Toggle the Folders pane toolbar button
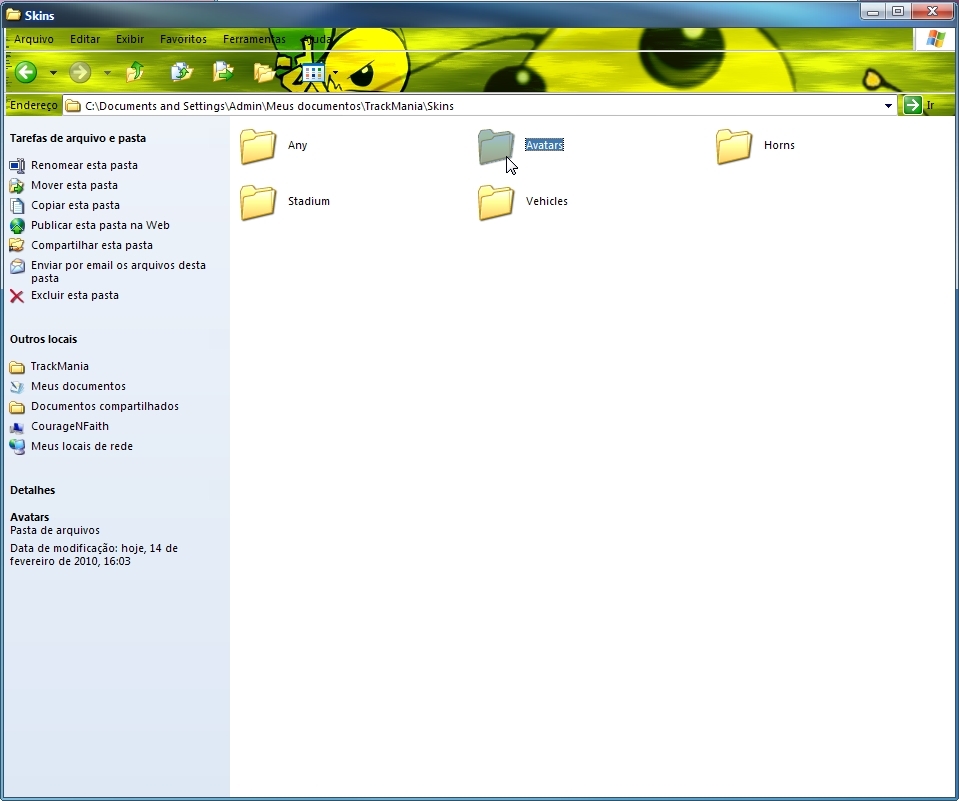The height and width of the screenshot is (801, 959). [264, 72]
